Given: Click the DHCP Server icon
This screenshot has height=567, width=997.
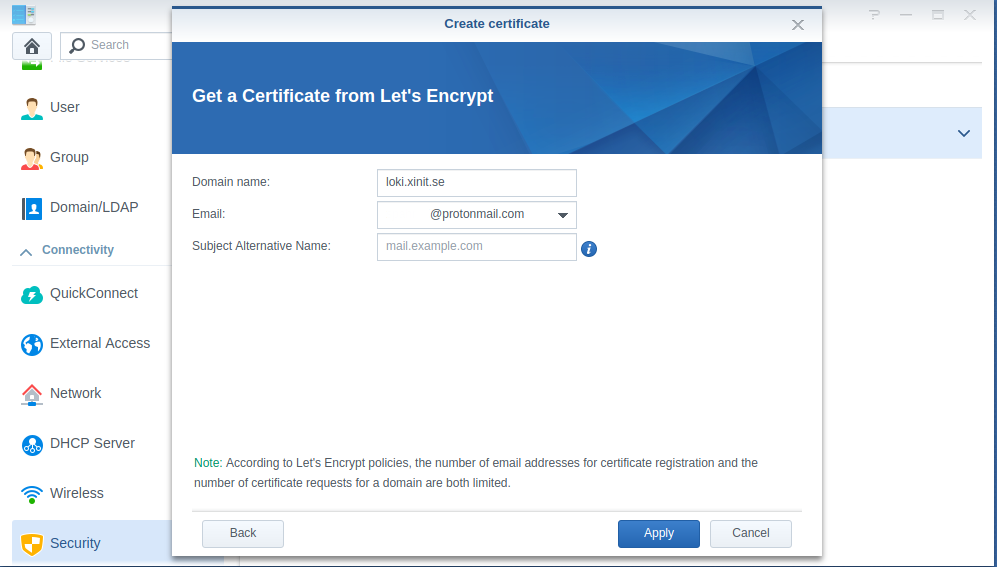Looking at the screenshot, I should [x=31, y=444].
